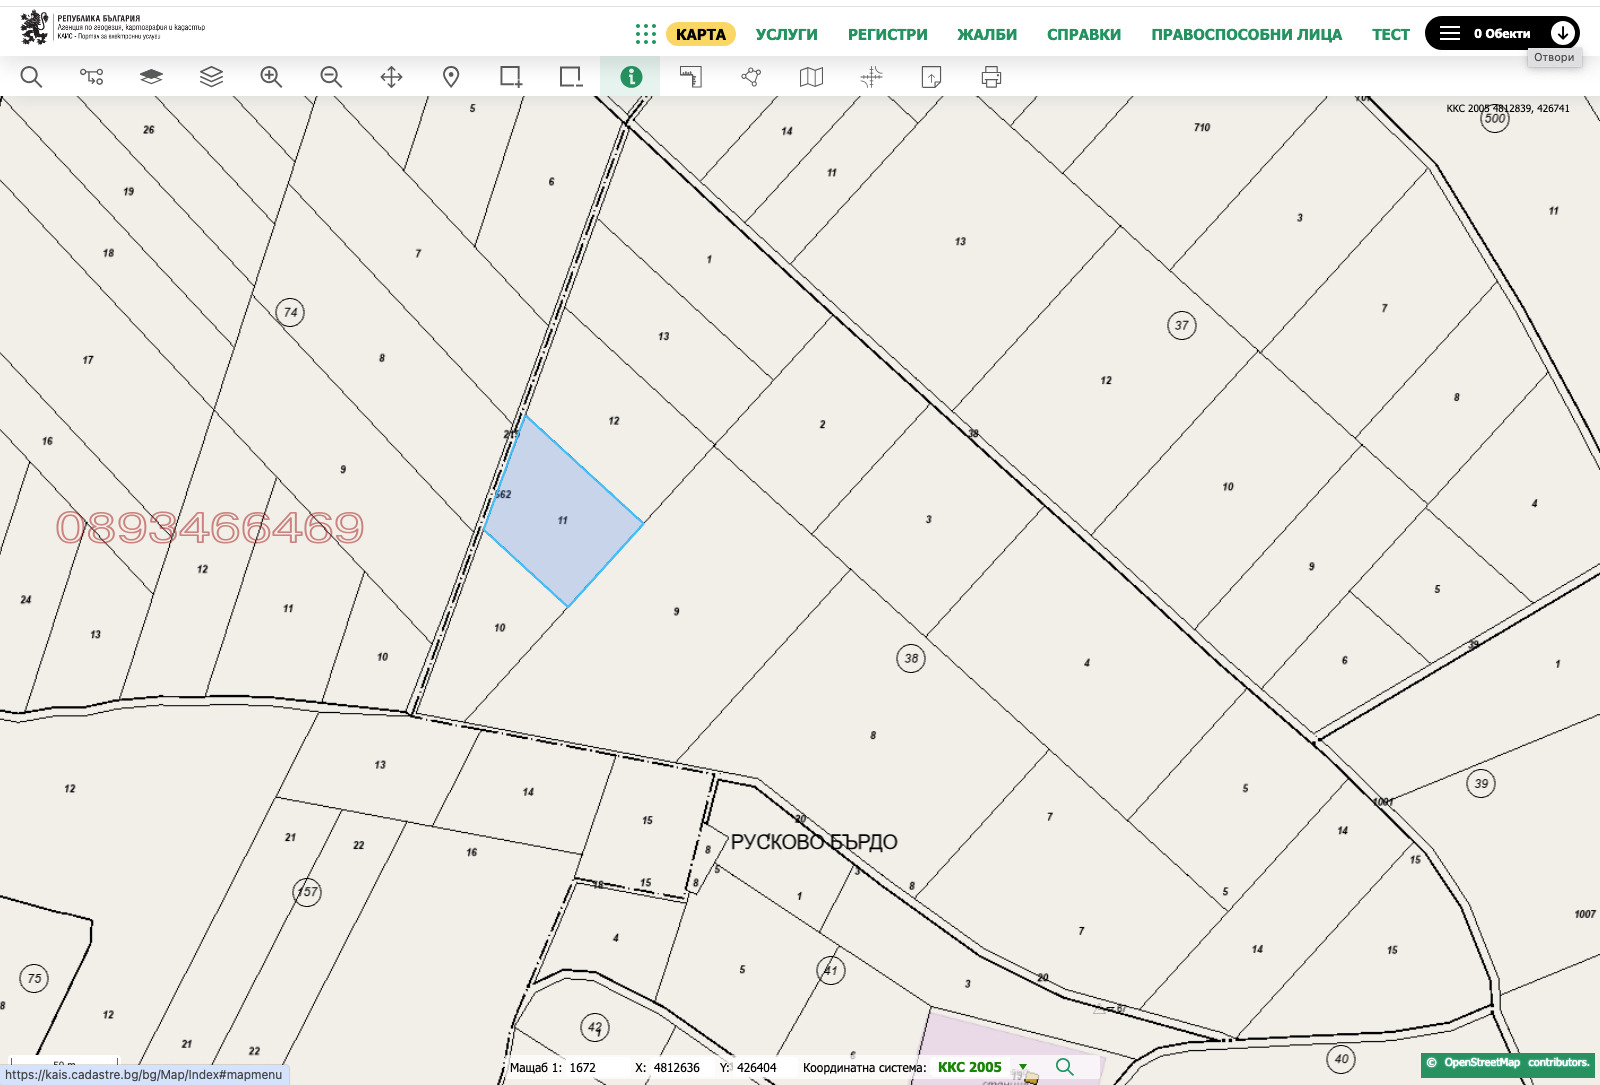This screenshot has width=1600, height=1085.
Task: Click the circled block label 39
Action: pos(1481,783)
